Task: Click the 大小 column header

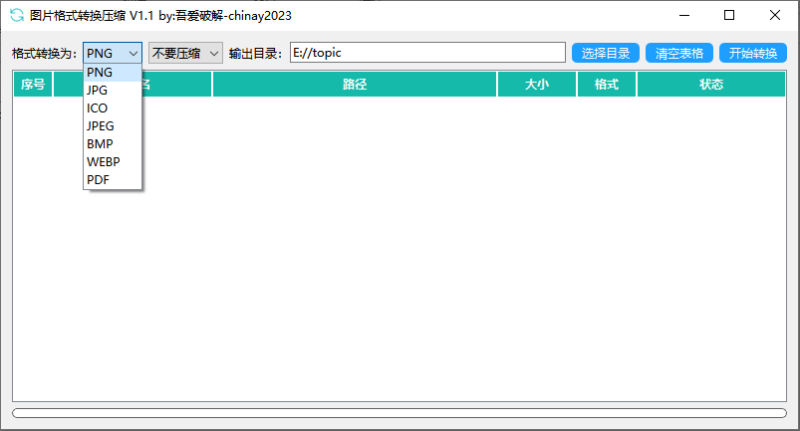Action: pos(537,85)
